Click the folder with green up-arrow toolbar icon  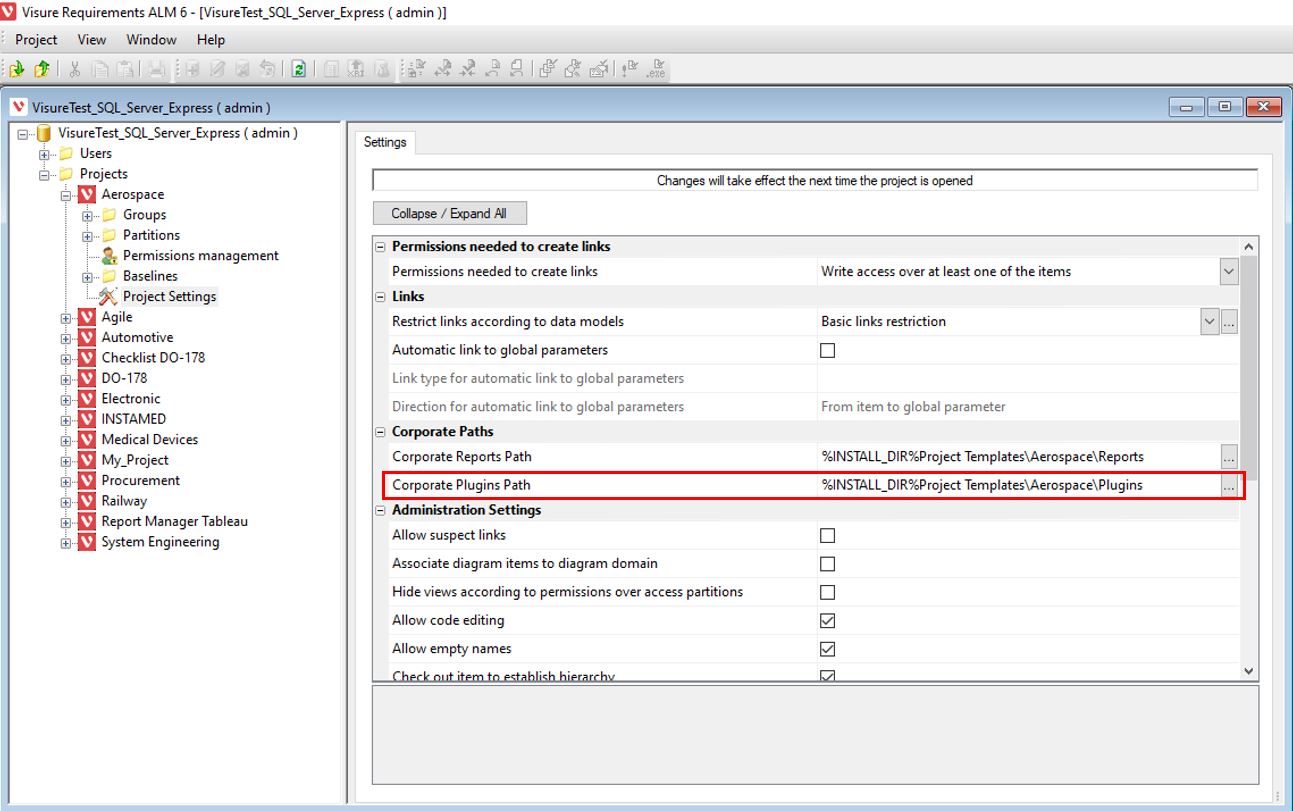tap(42, 69)
